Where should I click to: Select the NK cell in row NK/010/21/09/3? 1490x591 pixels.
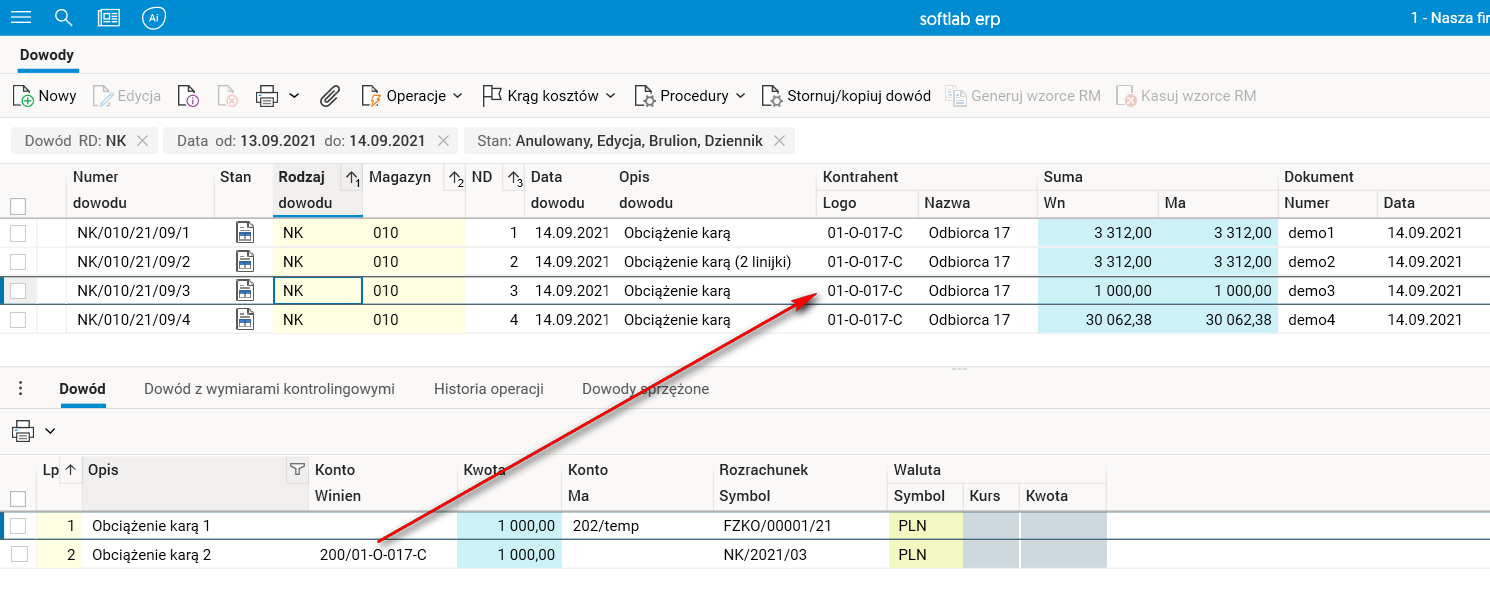coord(318,291)
